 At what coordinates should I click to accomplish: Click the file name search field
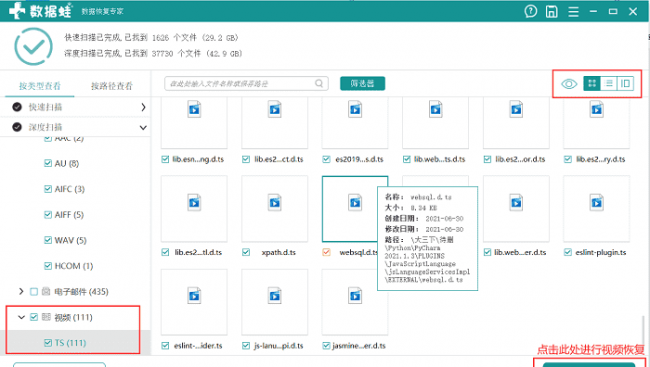point(246,83)
